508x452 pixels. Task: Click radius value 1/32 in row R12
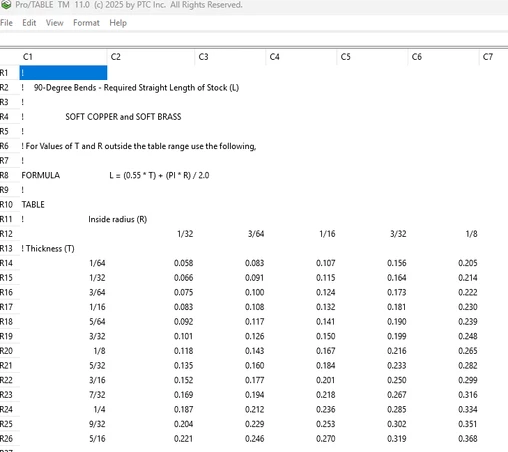(185, 234)
